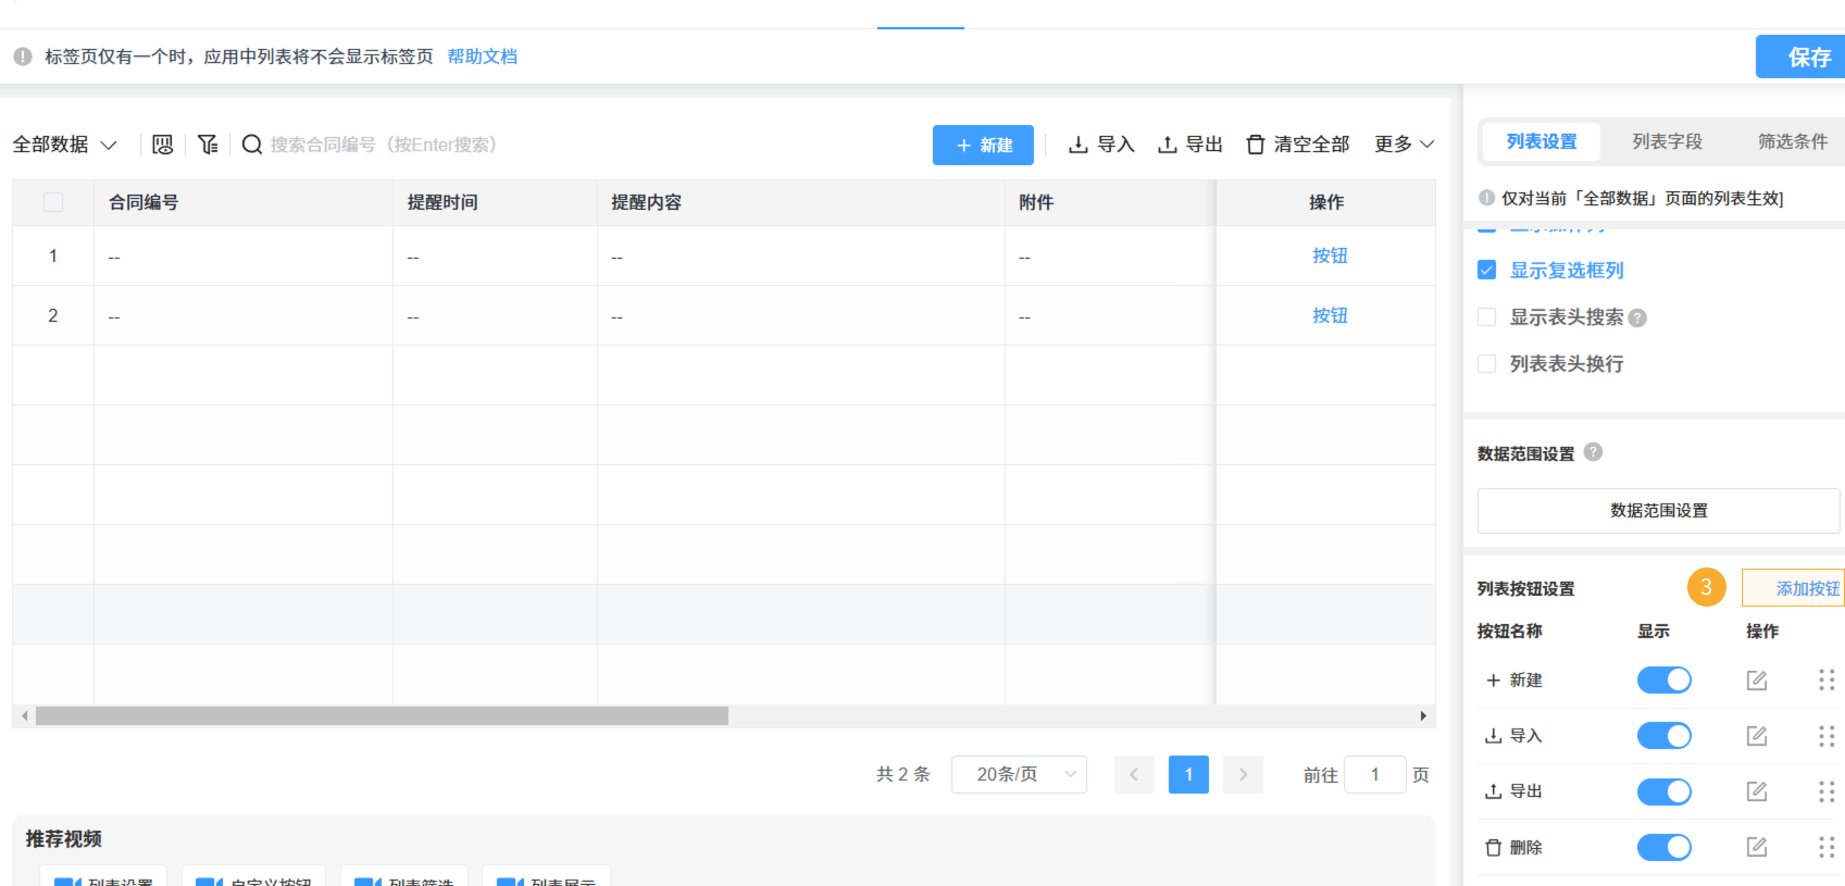Grab drag handle of 导出 row
Viewport: 1845px width, 886px height.
(x=1826, y=792)
